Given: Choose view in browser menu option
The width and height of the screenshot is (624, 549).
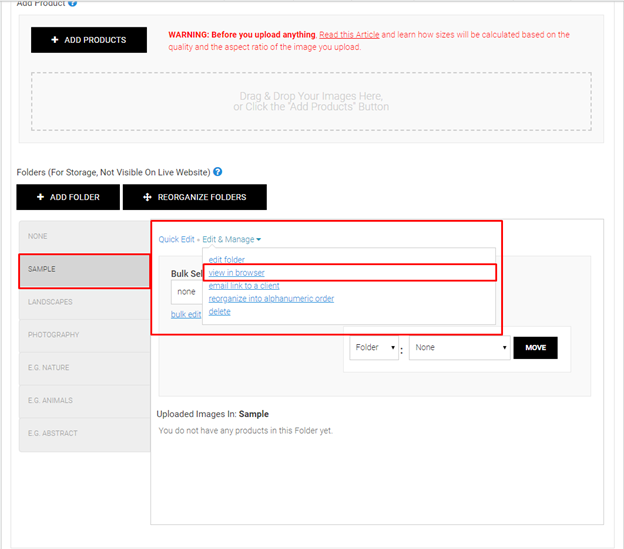Looking at the screenshot, I should 236,273.
